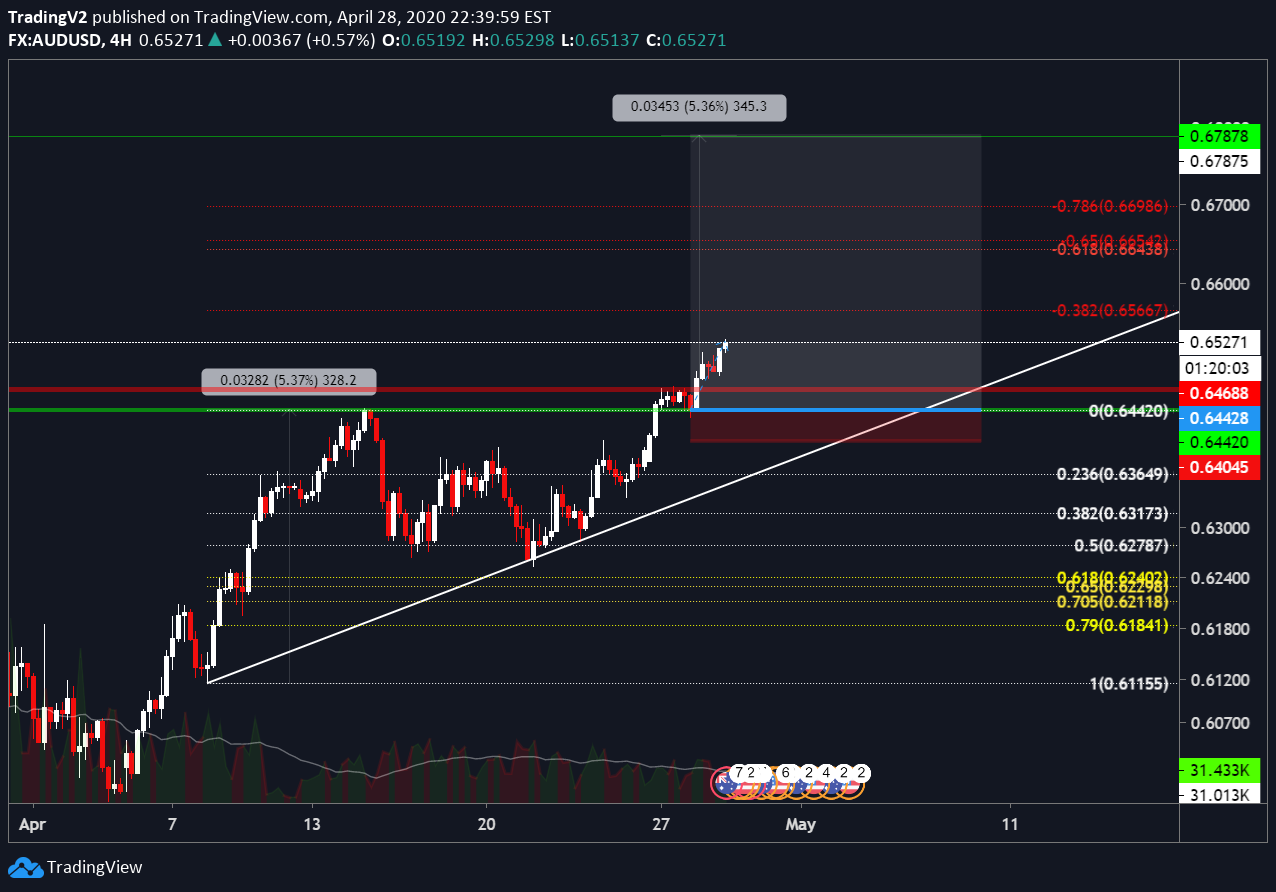Click the blue 0.64428 entry price label

(1219, 418)
